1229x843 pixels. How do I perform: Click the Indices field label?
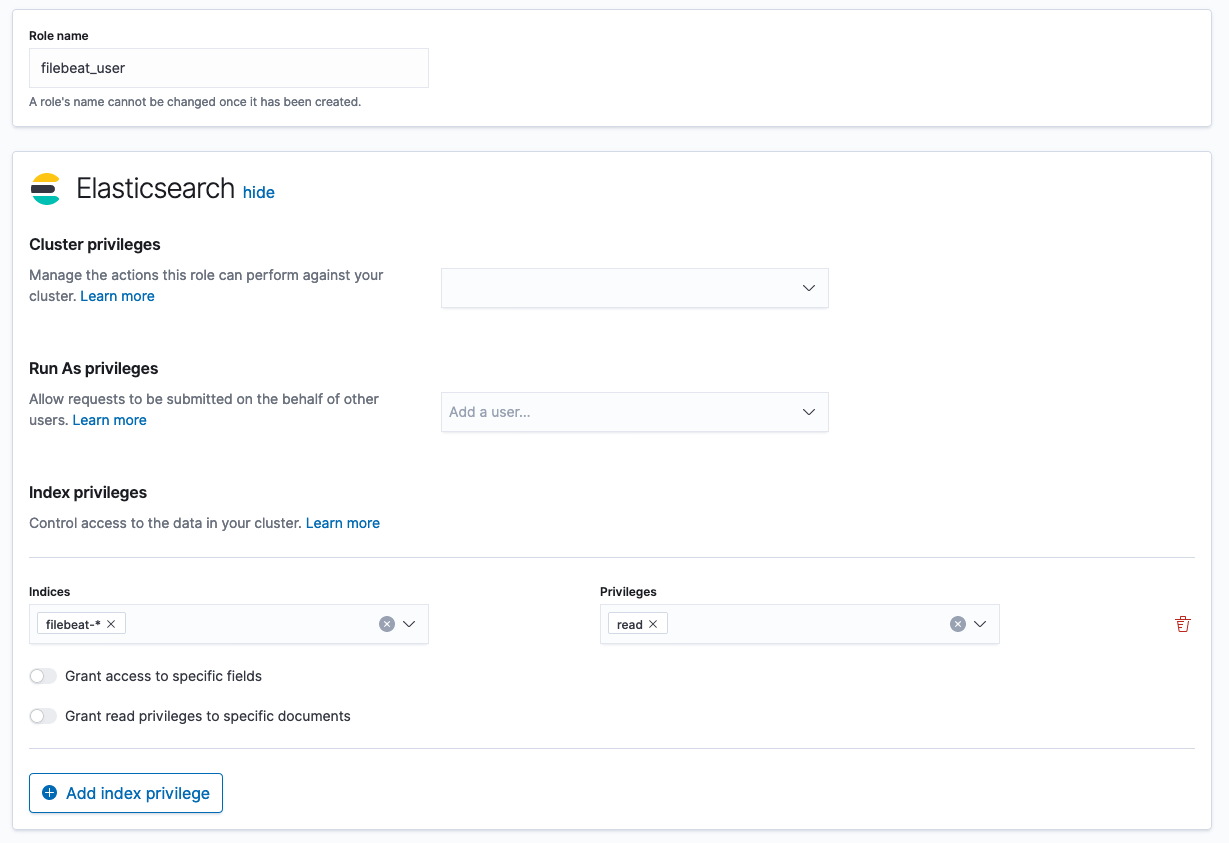point(50,592)
